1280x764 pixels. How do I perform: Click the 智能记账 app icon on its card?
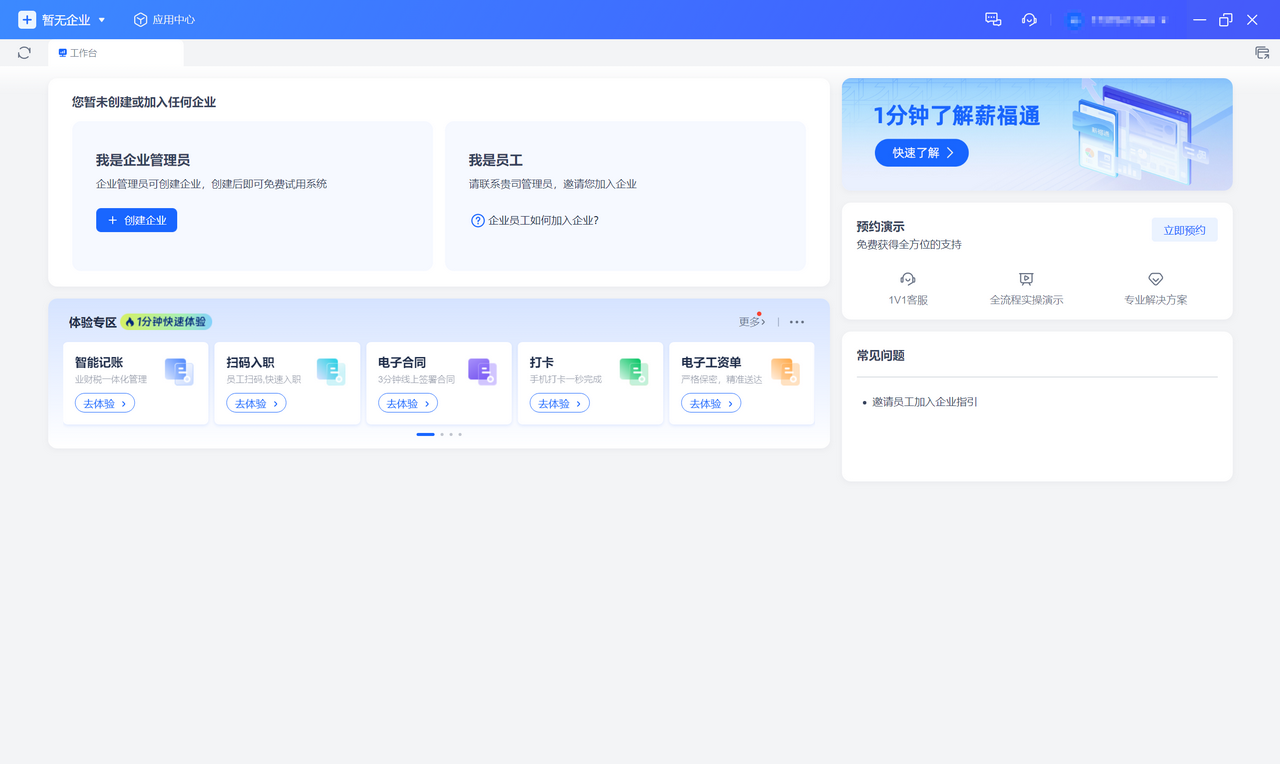pyautogui.click(x=179, y=371)
